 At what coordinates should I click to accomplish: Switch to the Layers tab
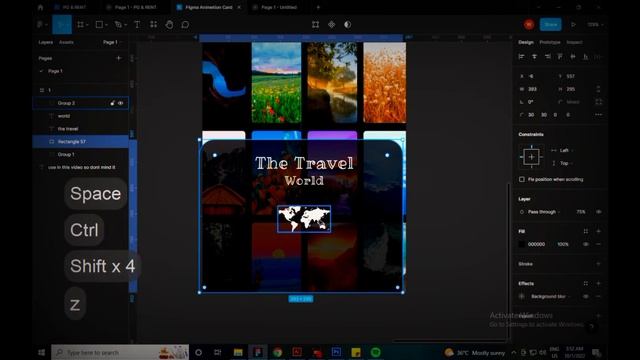[x=45, y=42]
